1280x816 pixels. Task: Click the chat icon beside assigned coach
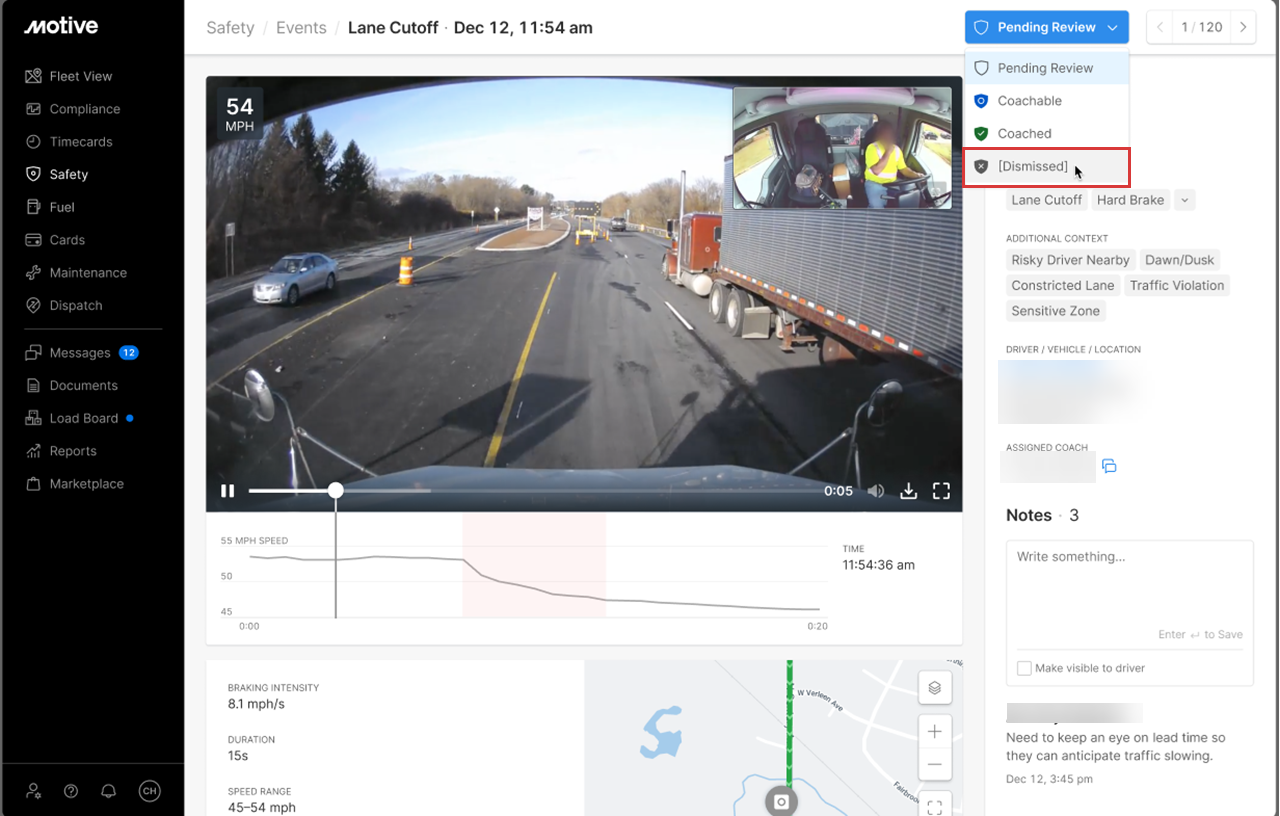1109,467
